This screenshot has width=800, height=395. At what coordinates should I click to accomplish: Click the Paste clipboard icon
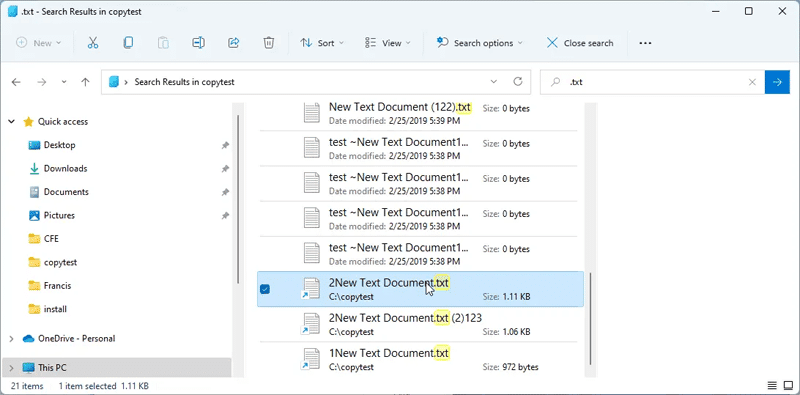point(163,43)
